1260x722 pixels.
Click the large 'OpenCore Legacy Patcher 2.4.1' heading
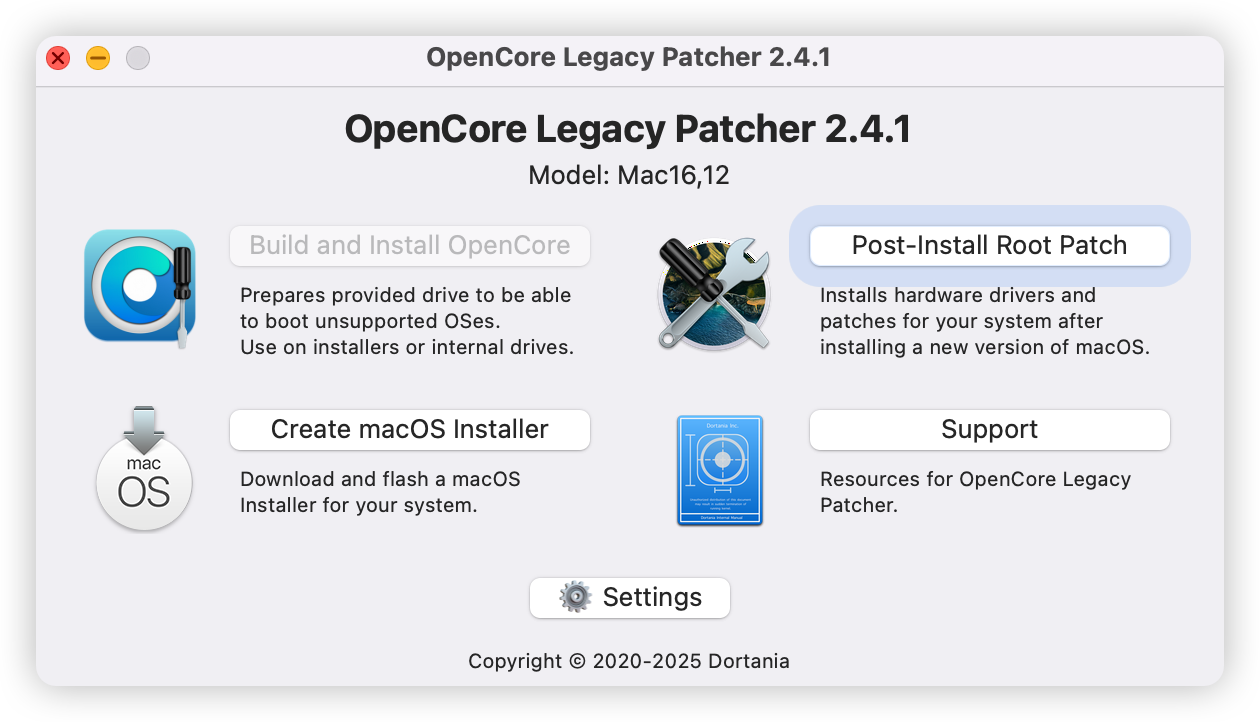628,130
